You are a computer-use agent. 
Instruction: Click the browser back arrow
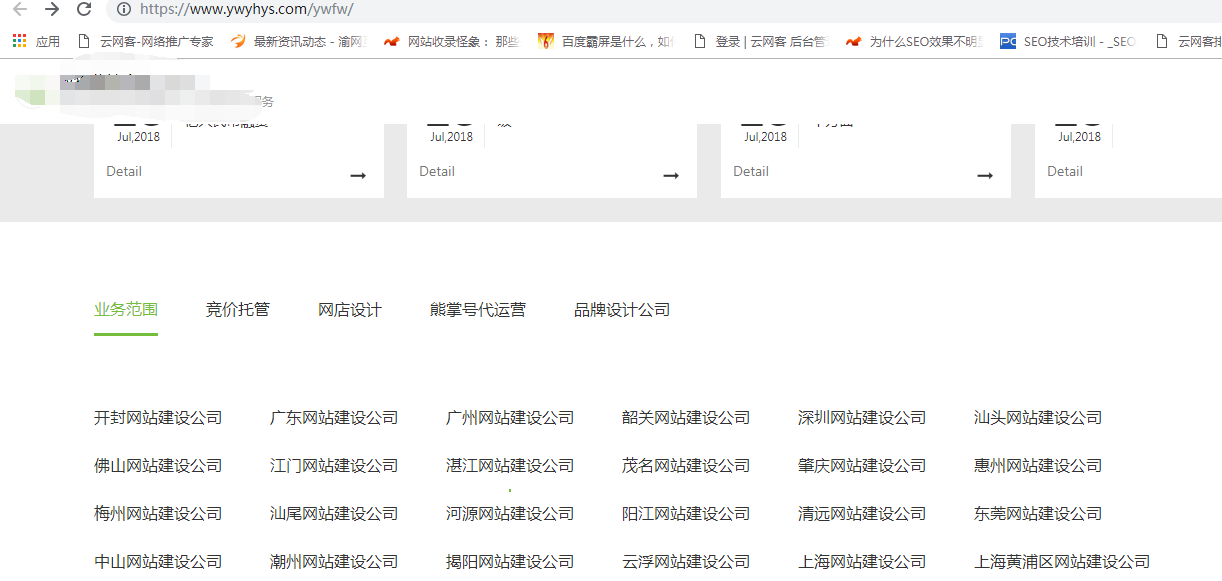(20, 9)
